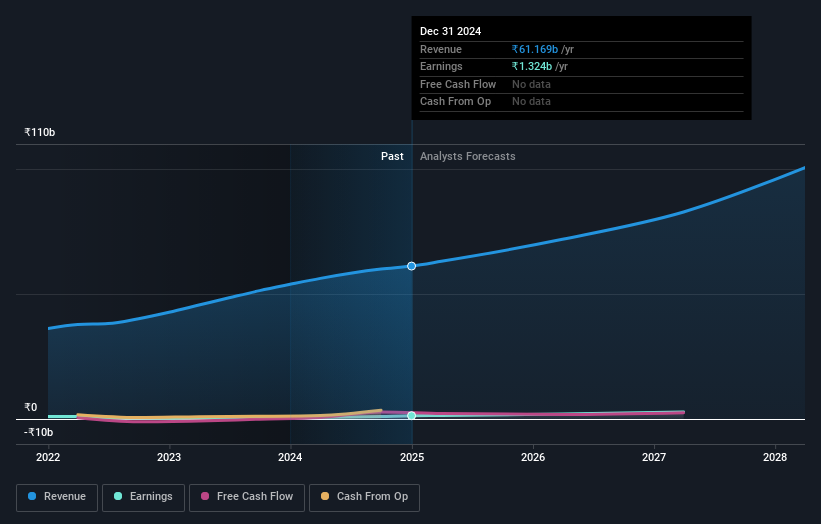821x524 pixels.
Task: Click the ₹1.324b earnings value
Action: click(x=531, y=66)
